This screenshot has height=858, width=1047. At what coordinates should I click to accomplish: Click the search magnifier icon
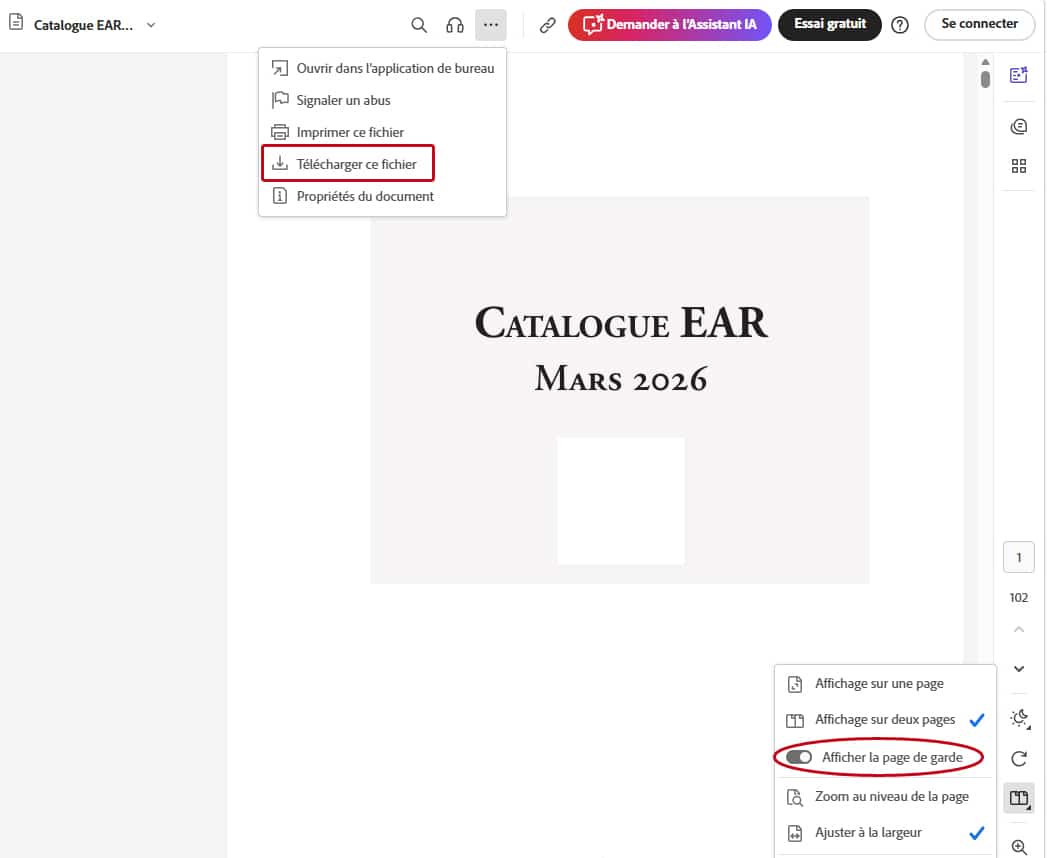pos(420,25)
